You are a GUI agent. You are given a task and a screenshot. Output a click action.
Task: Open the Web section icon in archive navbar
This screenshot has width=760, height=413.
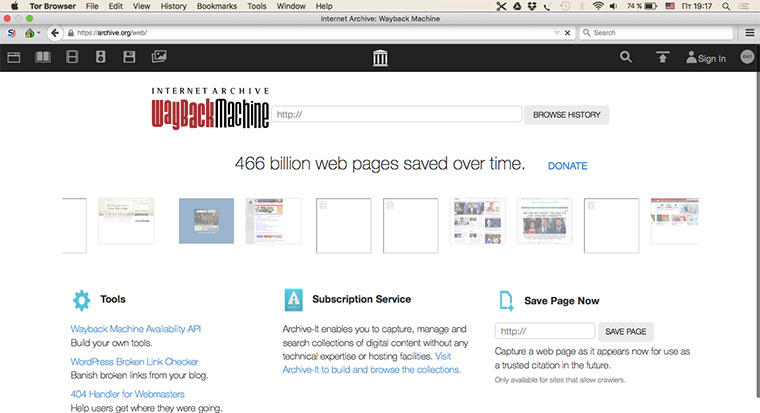click(14, 57)
